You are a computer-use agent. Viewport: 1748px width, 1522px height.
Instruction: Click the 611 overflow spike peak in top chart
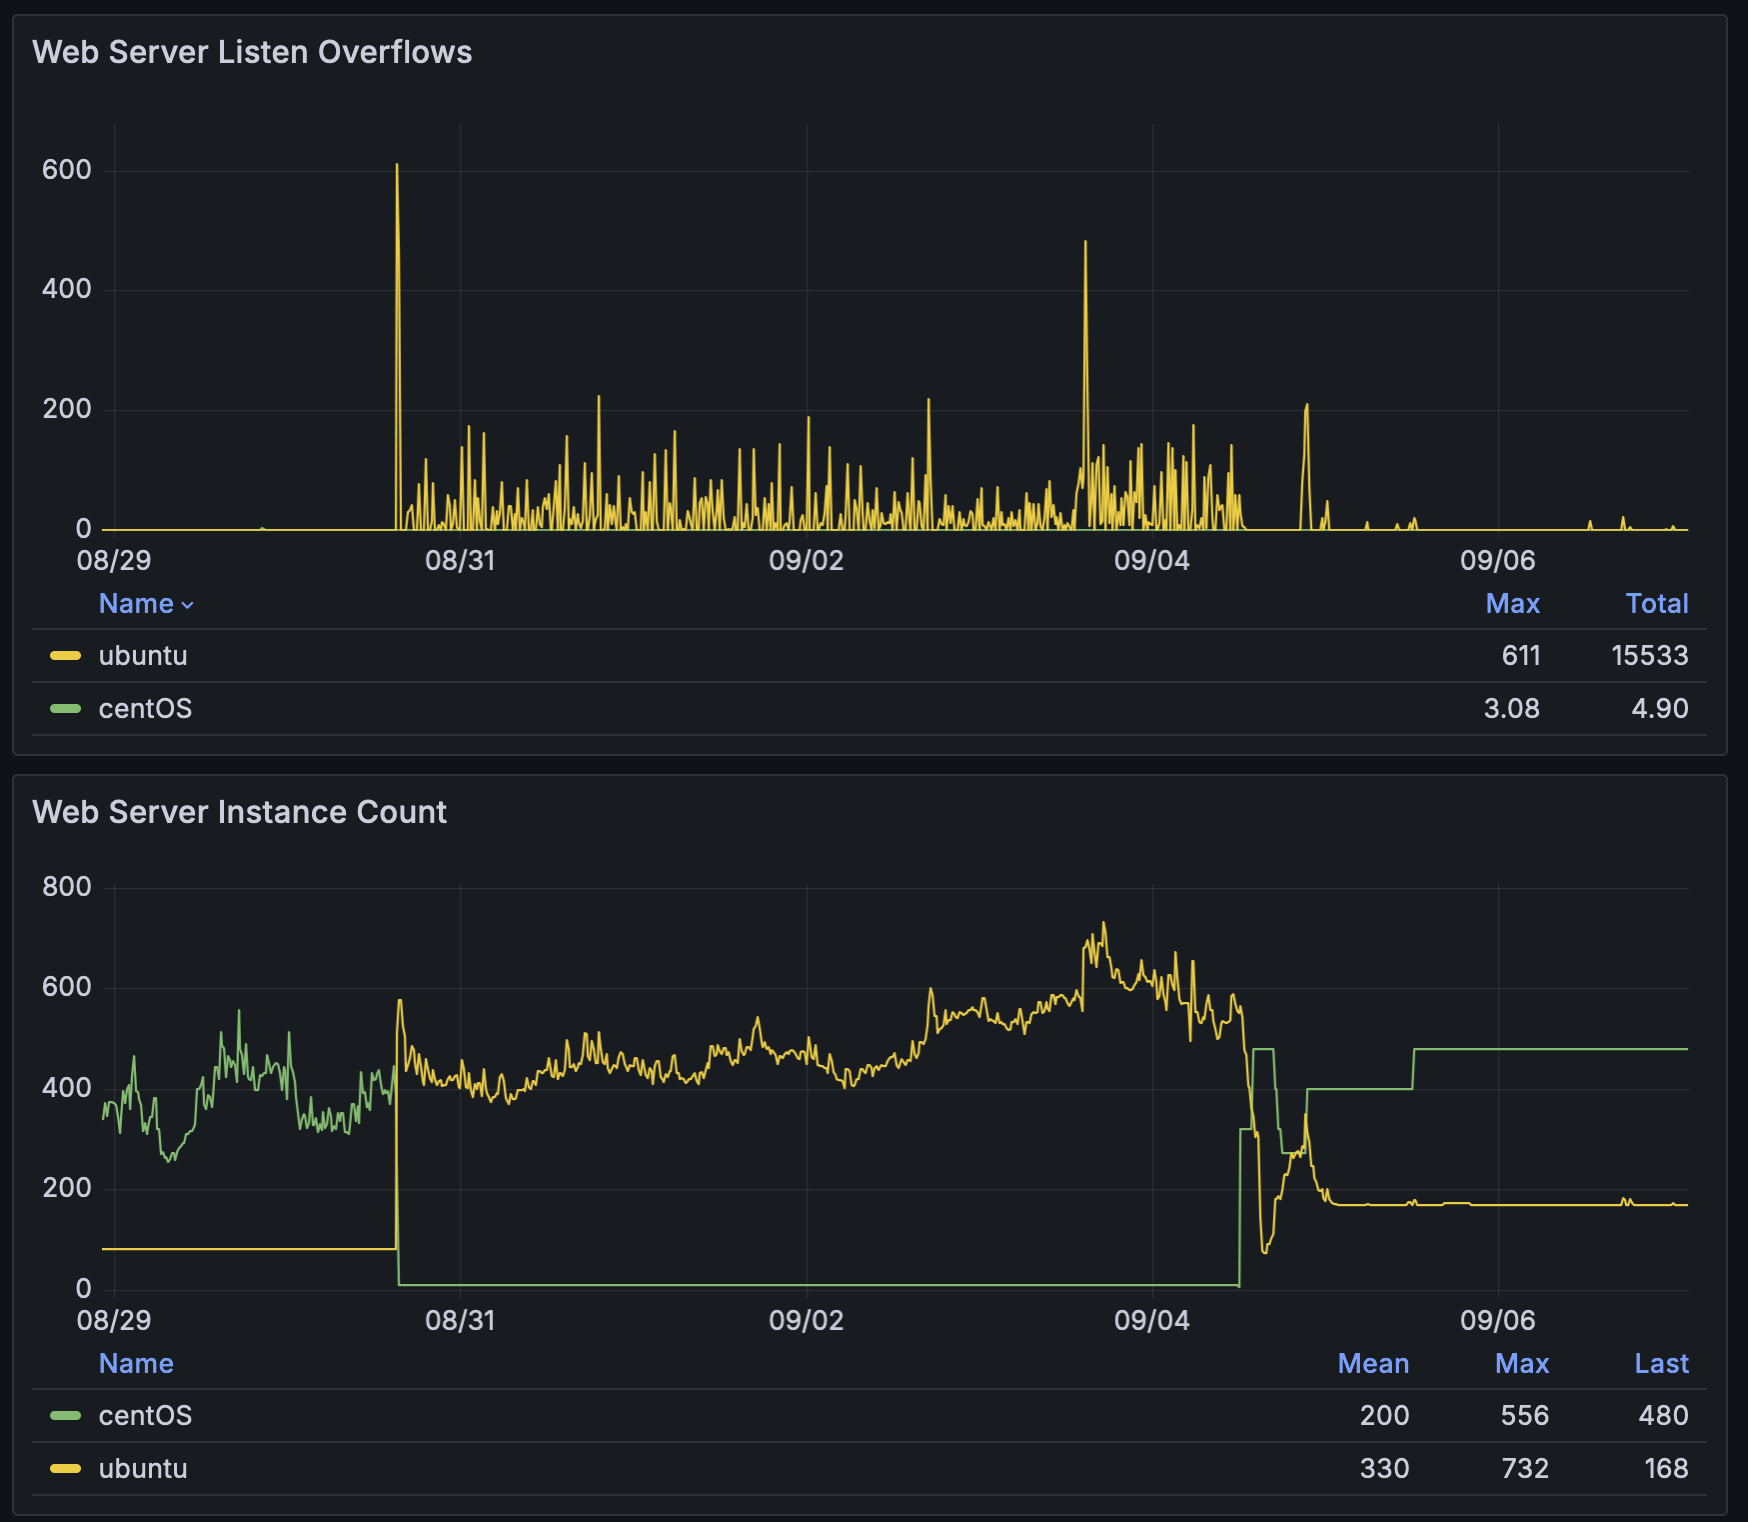point(397,165)
